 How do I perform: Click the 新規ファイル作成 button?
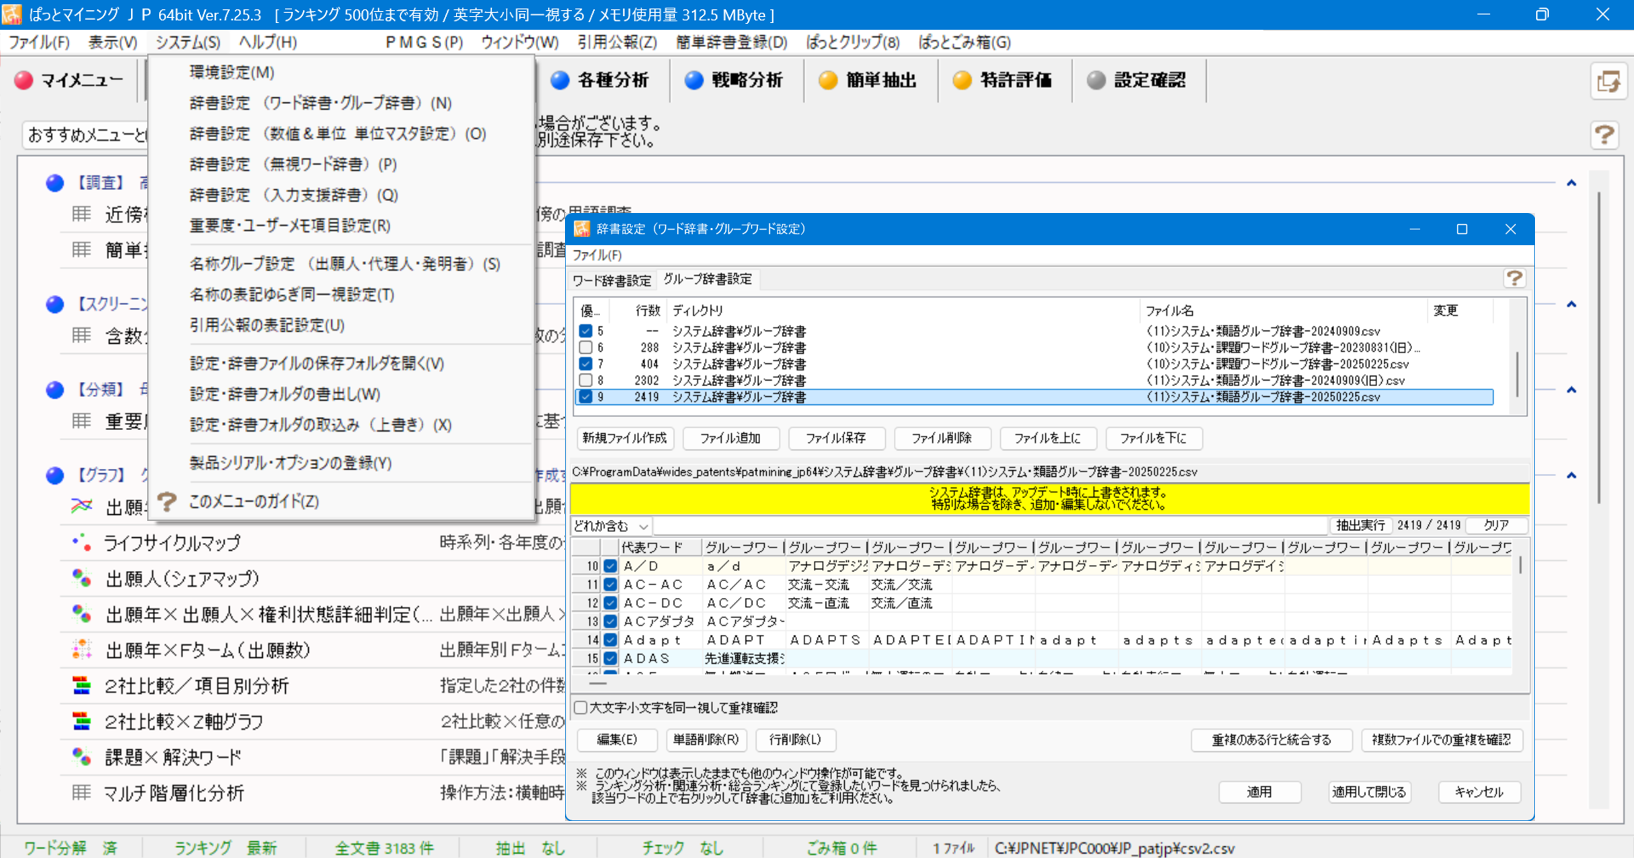click(x=624, y=438)
